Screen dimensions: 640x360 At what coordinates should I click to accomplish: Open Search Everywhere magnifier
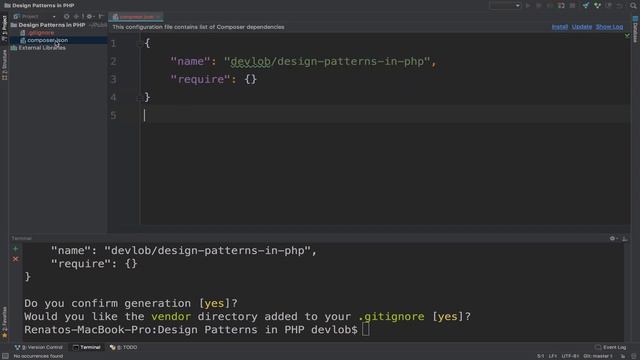[x=633, y=5]
